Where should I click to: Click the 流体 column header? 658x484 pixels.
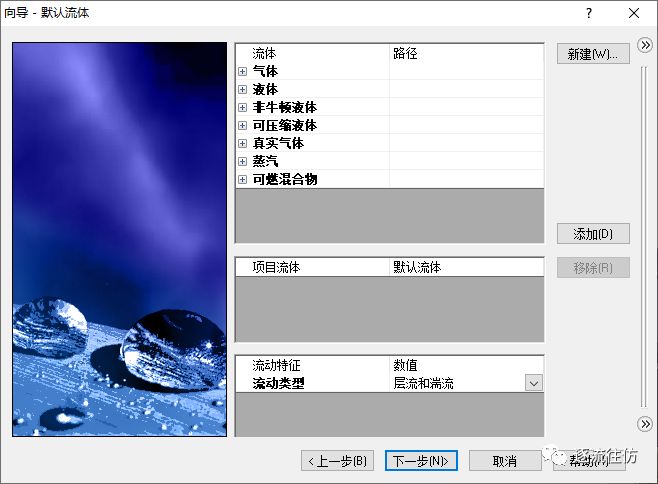coord(313,53)
